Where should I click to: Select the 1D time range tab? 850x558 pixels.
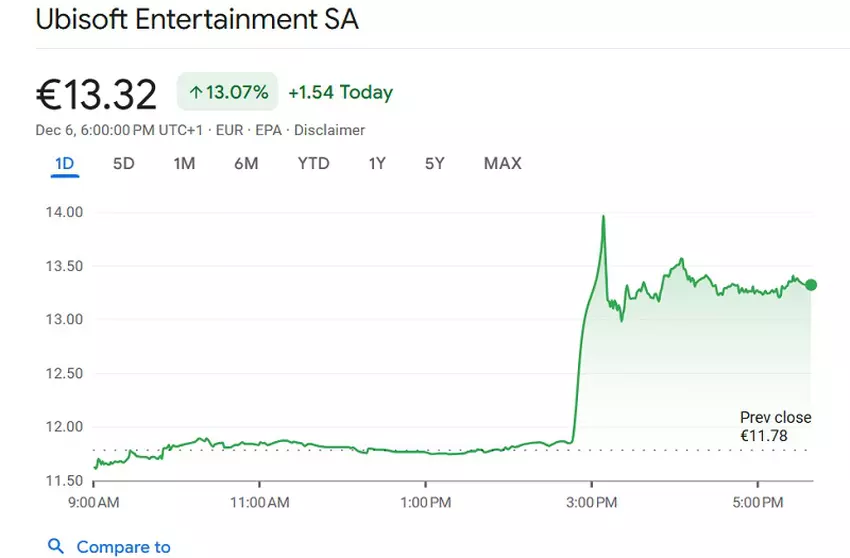[65, 163]
